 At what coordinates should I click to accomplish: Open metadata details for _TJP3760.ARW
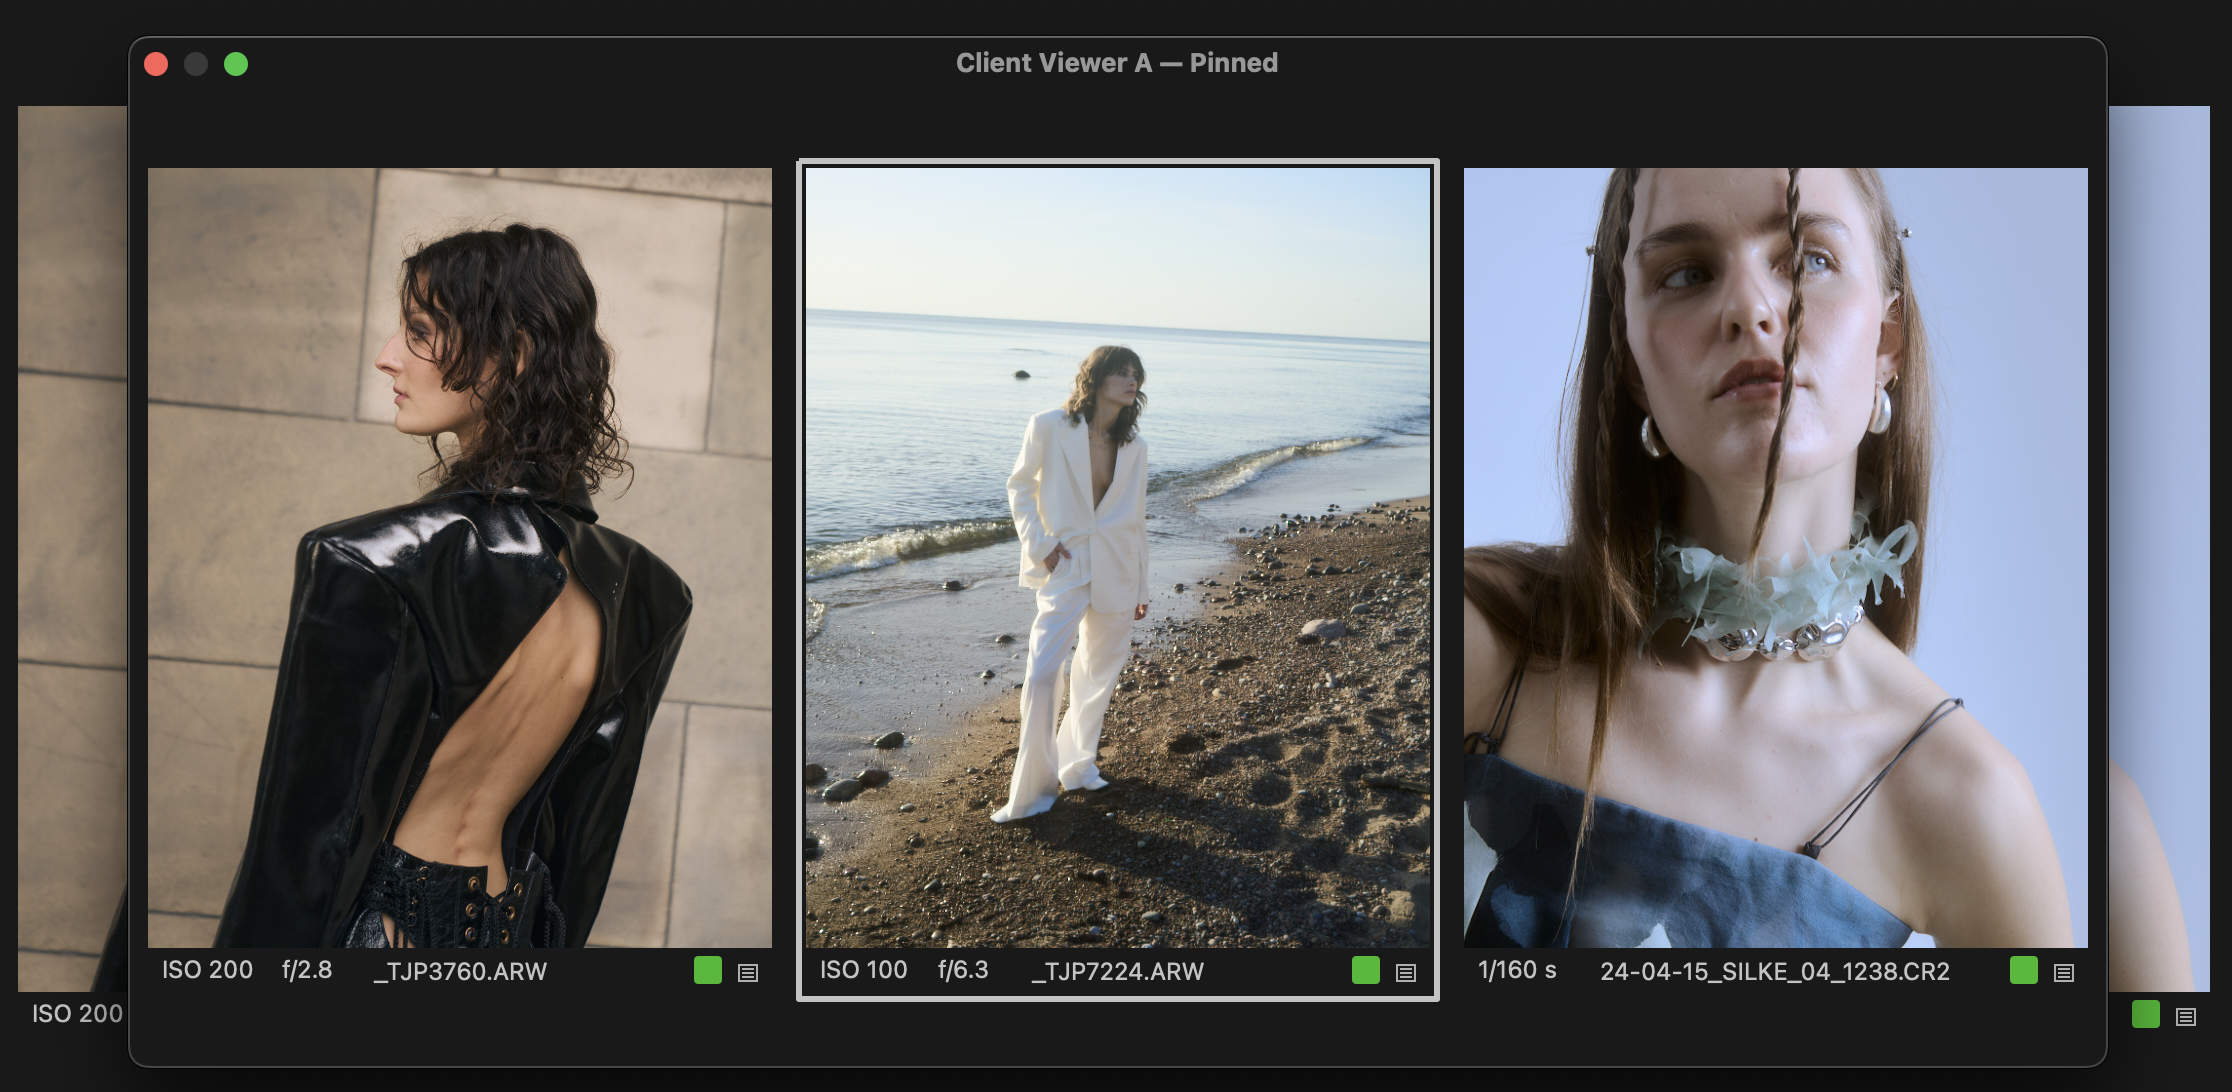point(748,970)
